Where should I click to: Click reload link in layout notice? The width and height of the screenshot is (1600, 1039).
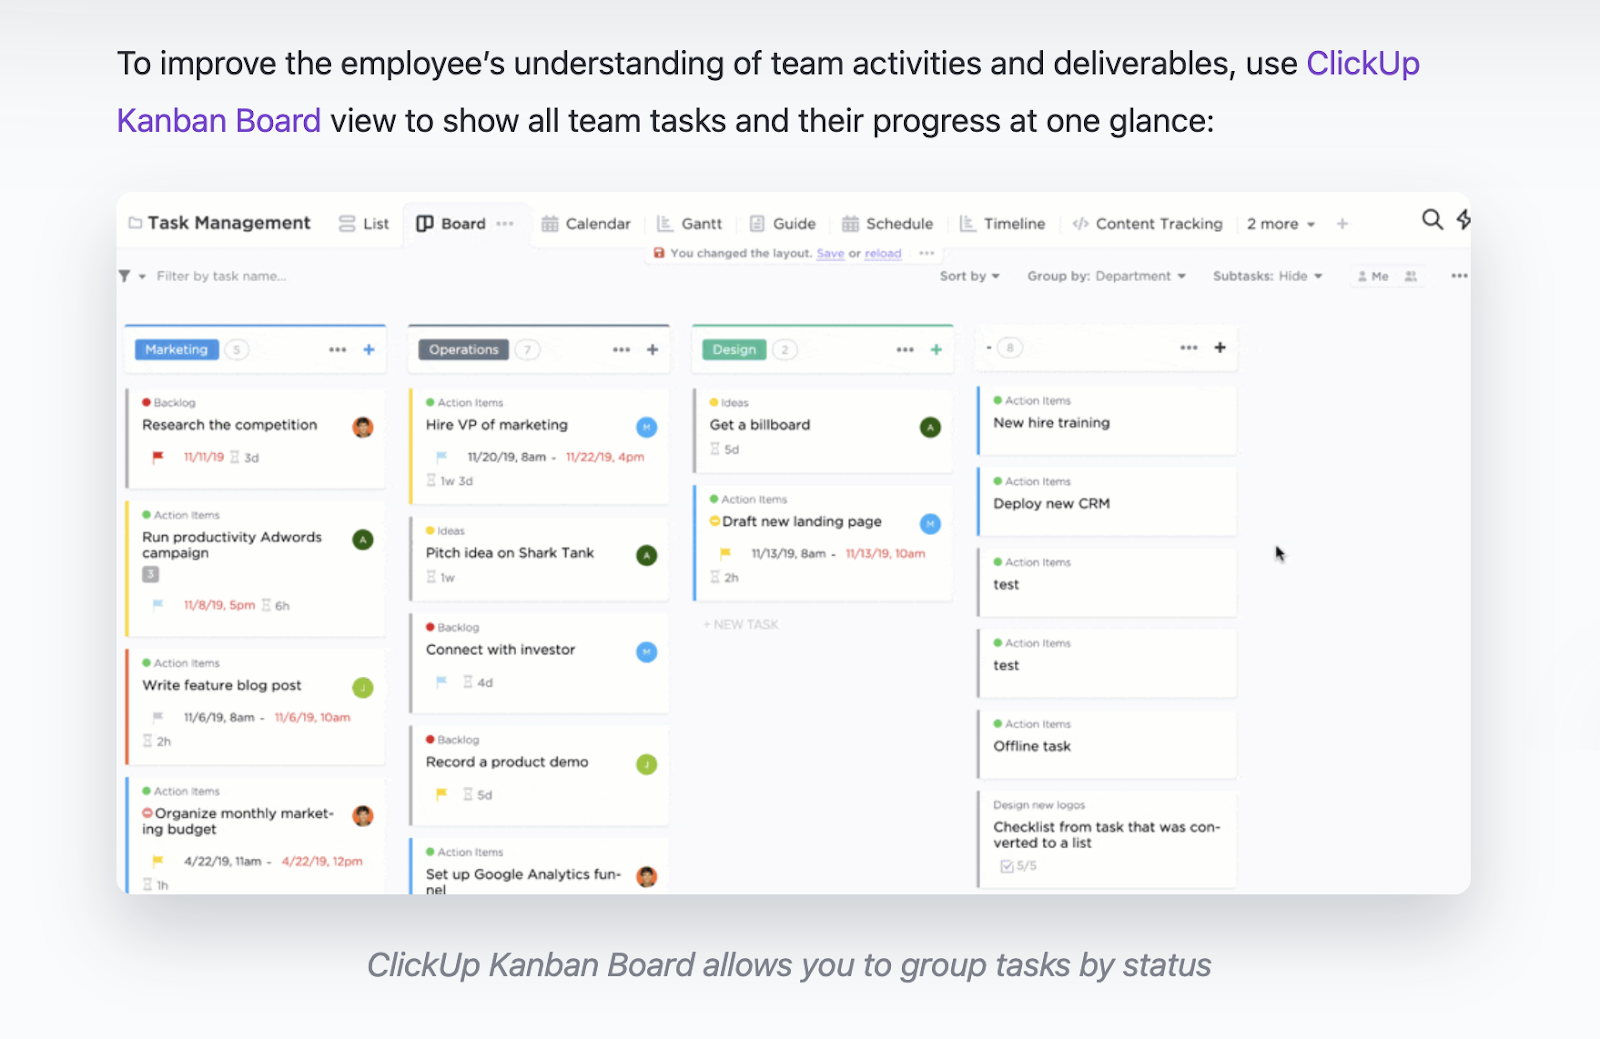883,254
